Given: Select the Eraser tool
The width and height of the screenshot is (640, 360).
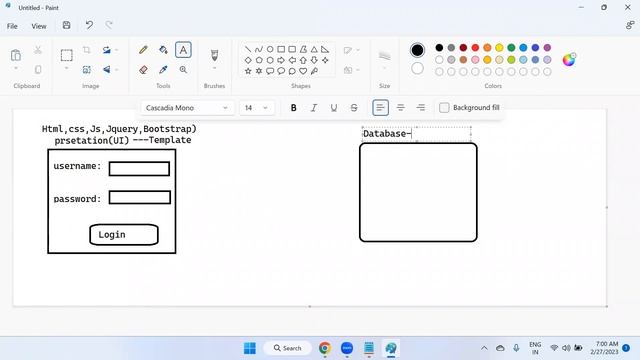Looking at the screenshot, I should 143,70.
